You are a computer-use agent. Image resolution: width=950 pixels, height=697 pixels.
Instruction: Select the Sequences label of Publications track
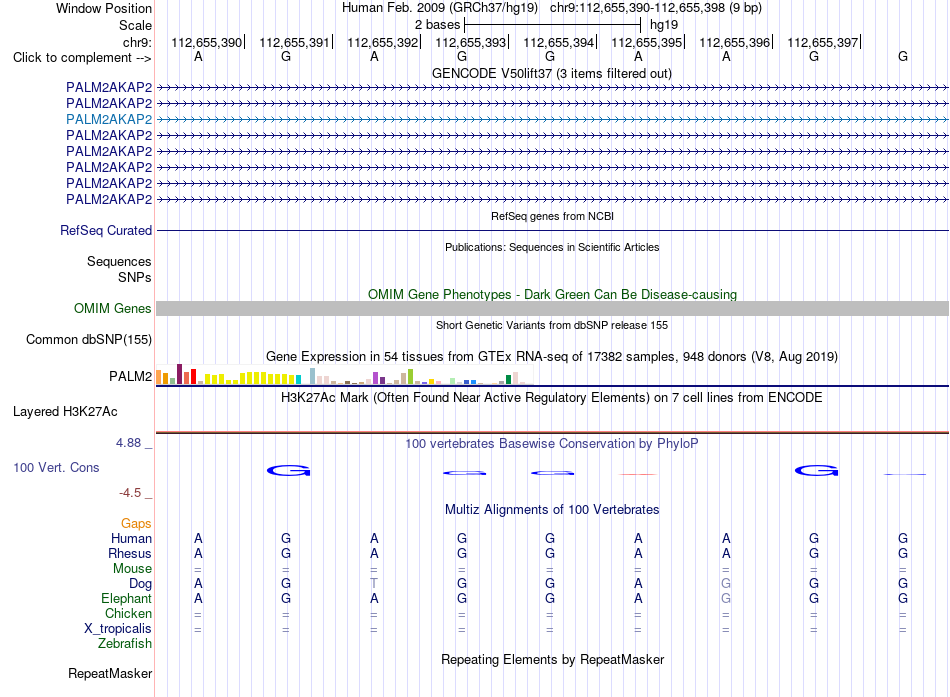point(119,261)
